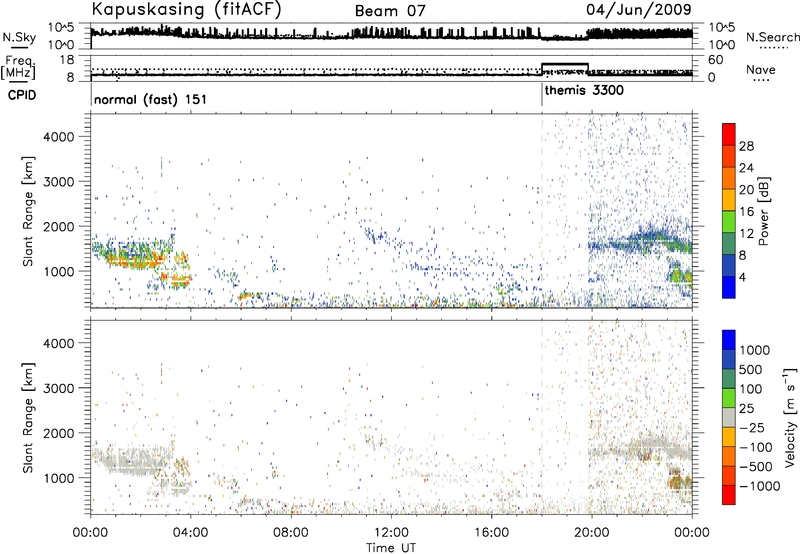Image resolution: width=800 pixels, height=554 pixels.
Task: Click the '−1000' tick on velocity scale
Action: pyautogui.click(x=760, y=486)
